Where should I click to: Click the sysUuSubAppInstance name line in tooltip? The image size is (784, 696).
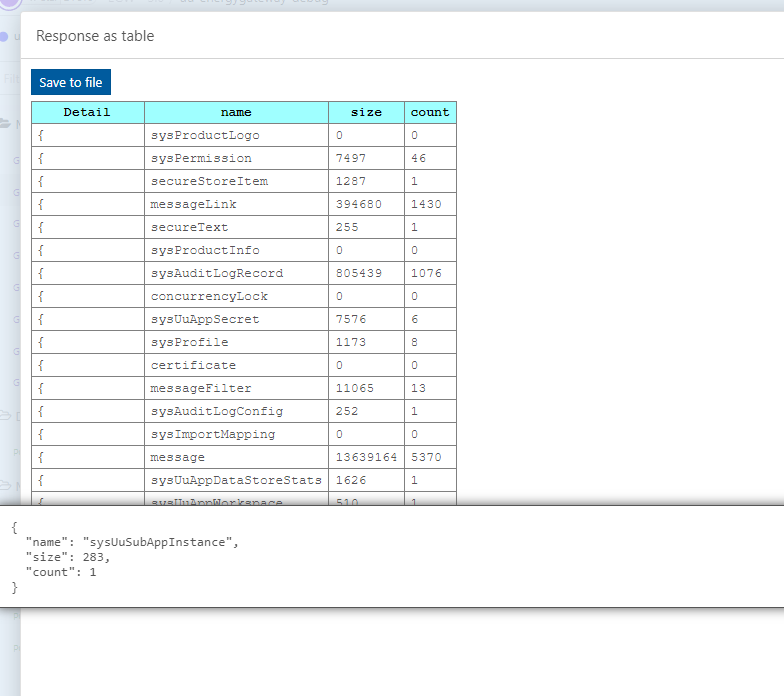(132, 542)
